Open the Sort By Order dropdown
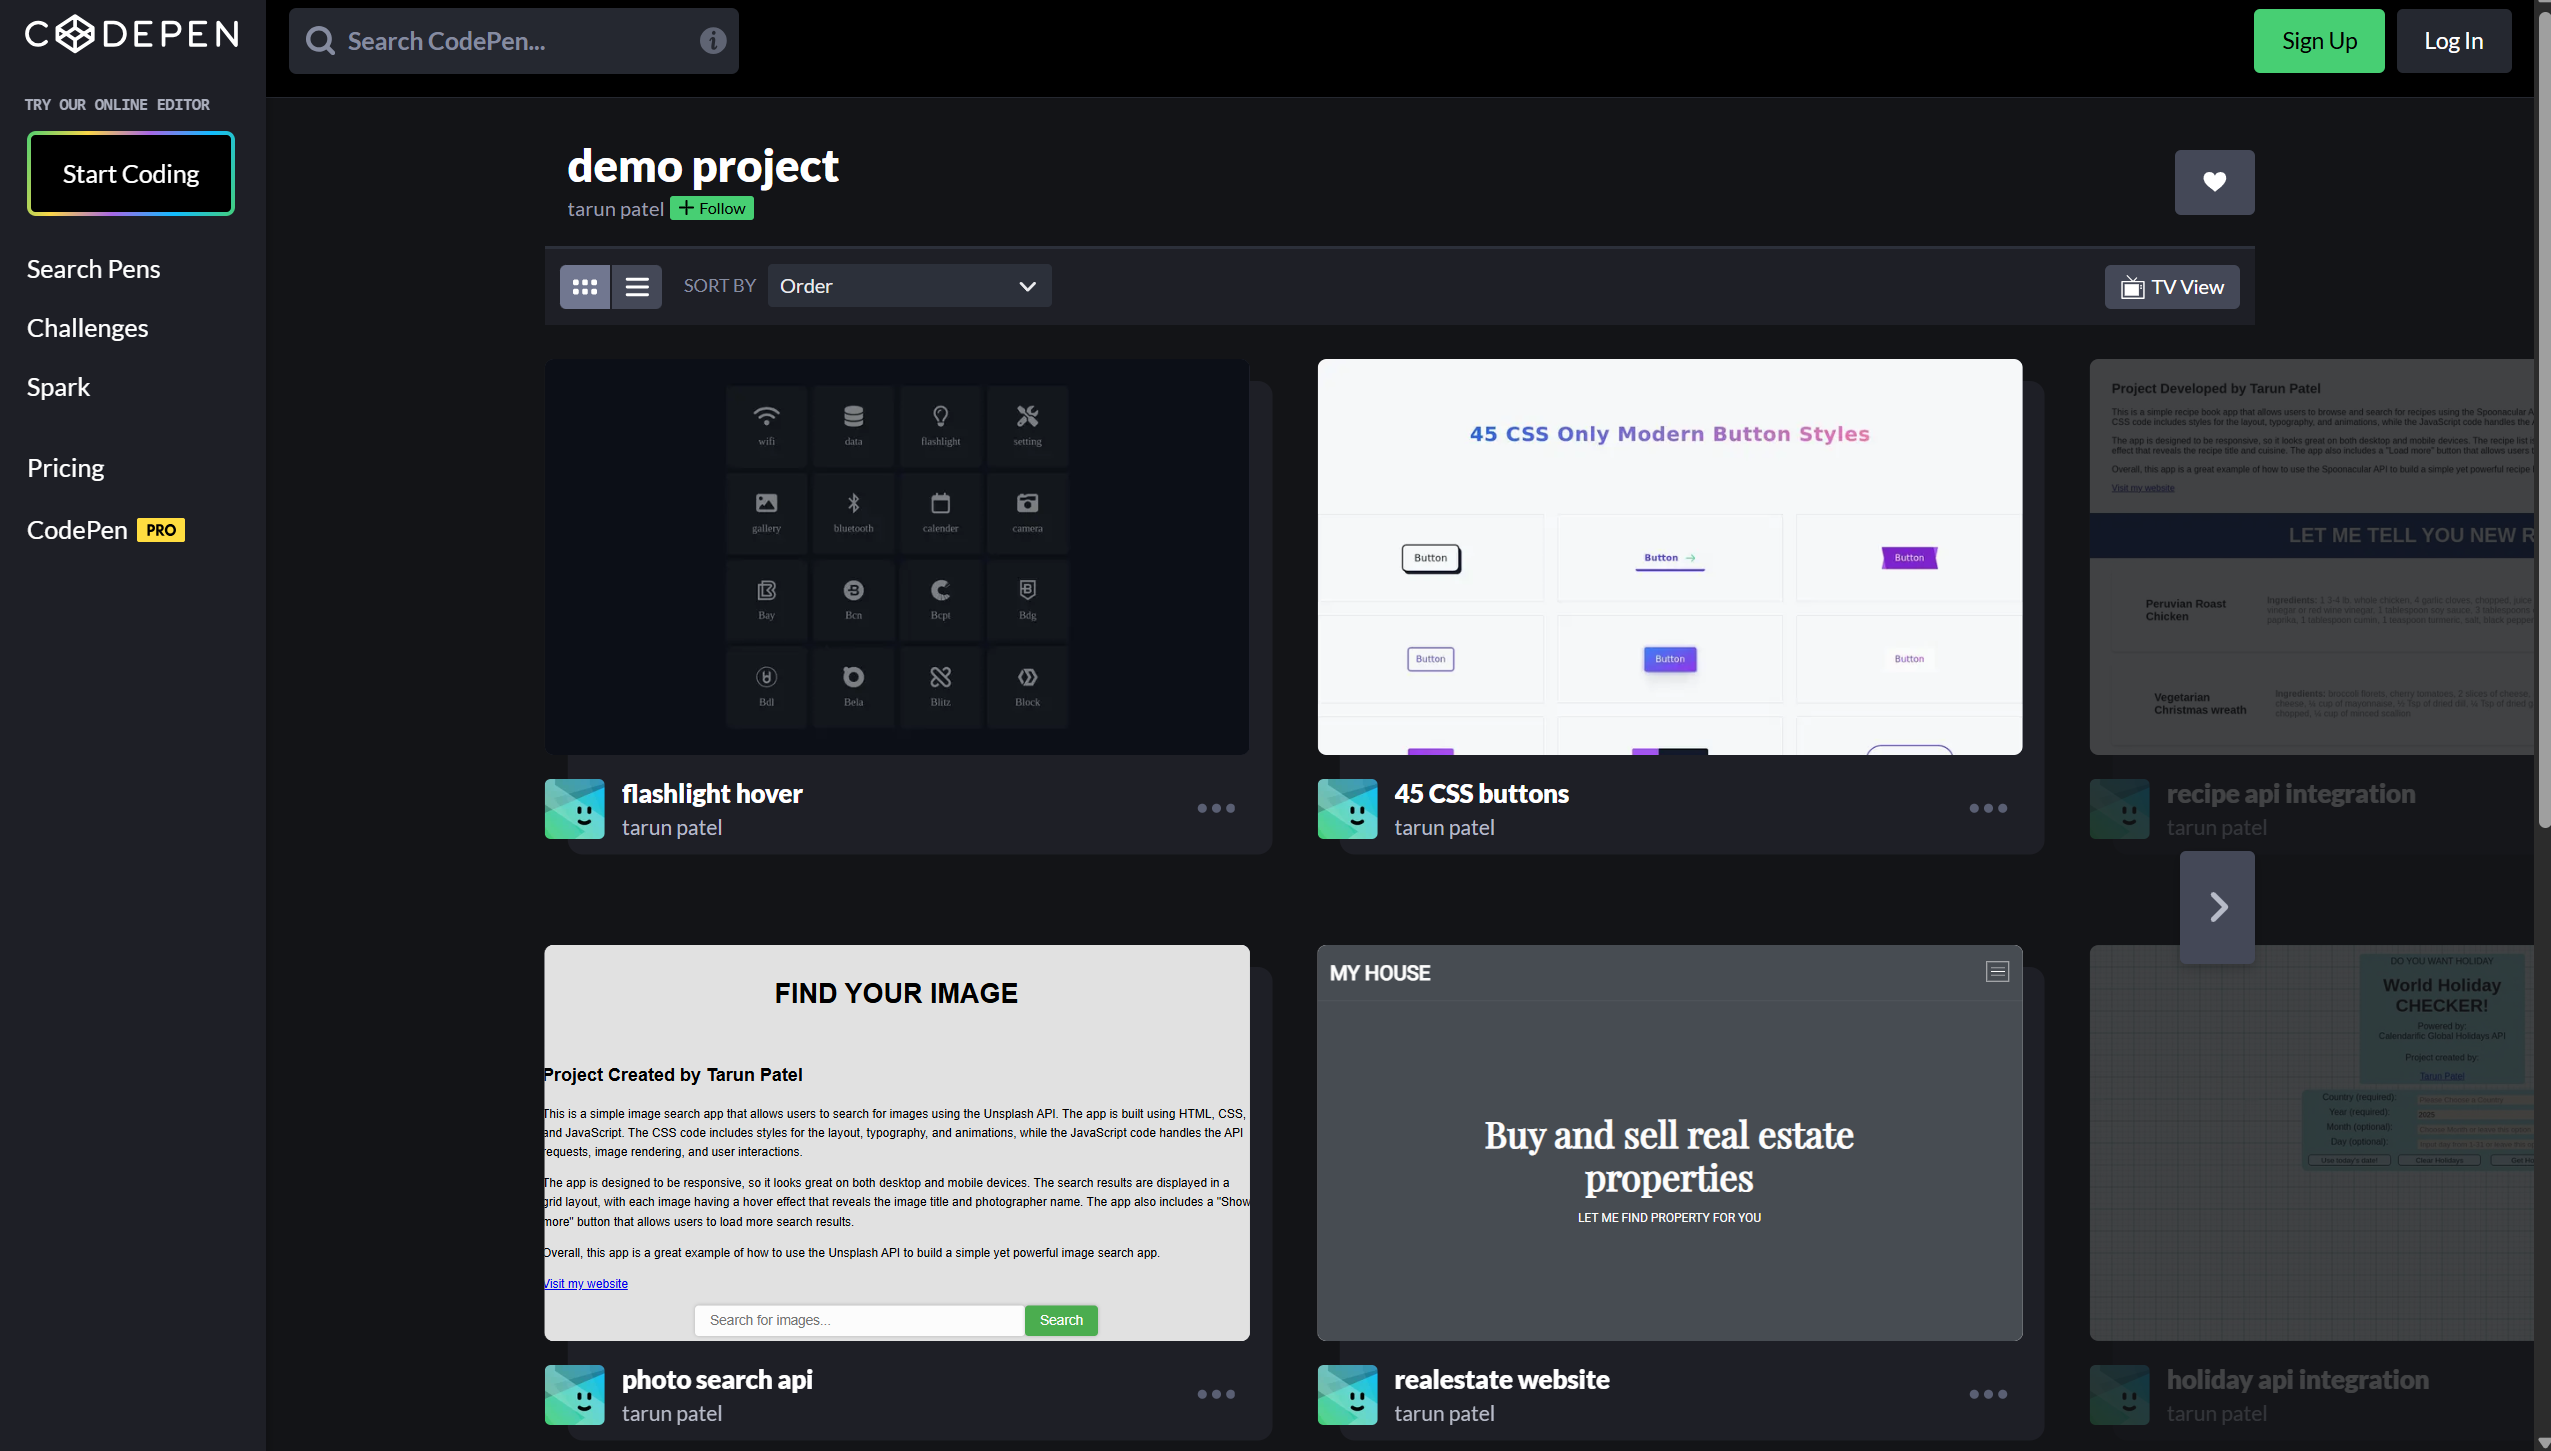The width and height of the screenshot is (2551, 1451). coord(908,286)
